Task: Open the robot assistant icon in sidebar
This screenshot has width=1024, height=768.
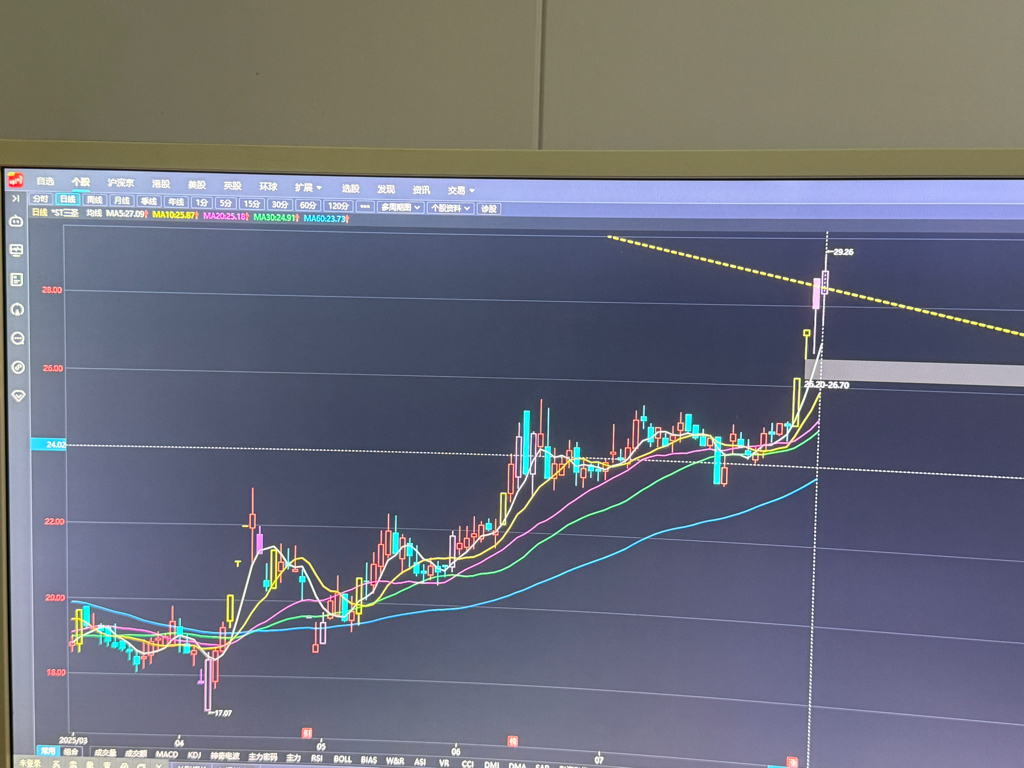Action: (16, 221)
